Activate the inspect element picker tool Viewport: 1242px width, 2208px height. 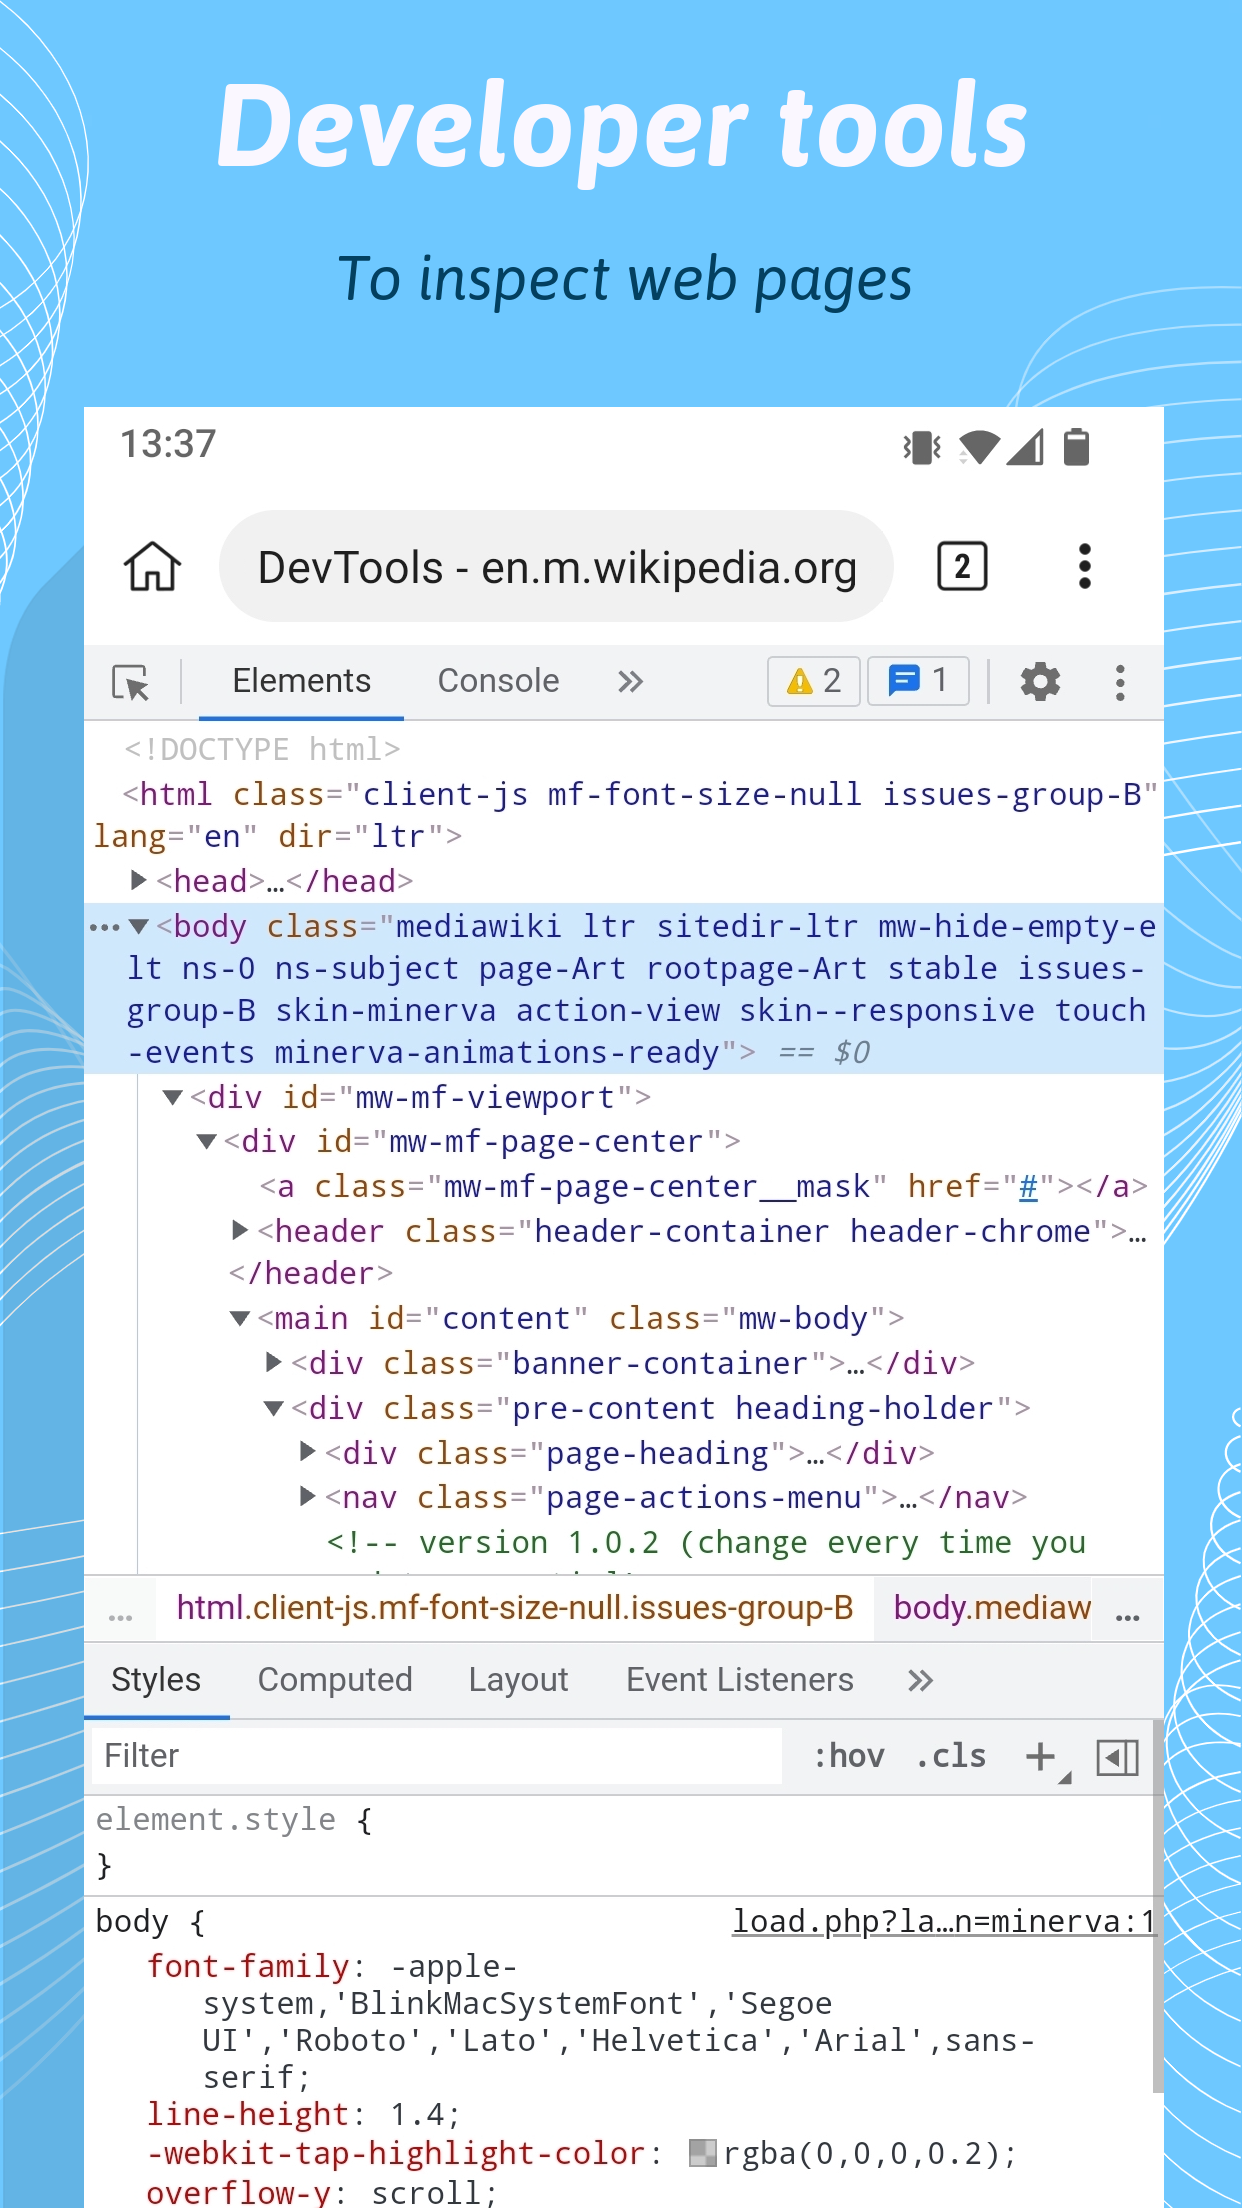(x=131, y=682)
